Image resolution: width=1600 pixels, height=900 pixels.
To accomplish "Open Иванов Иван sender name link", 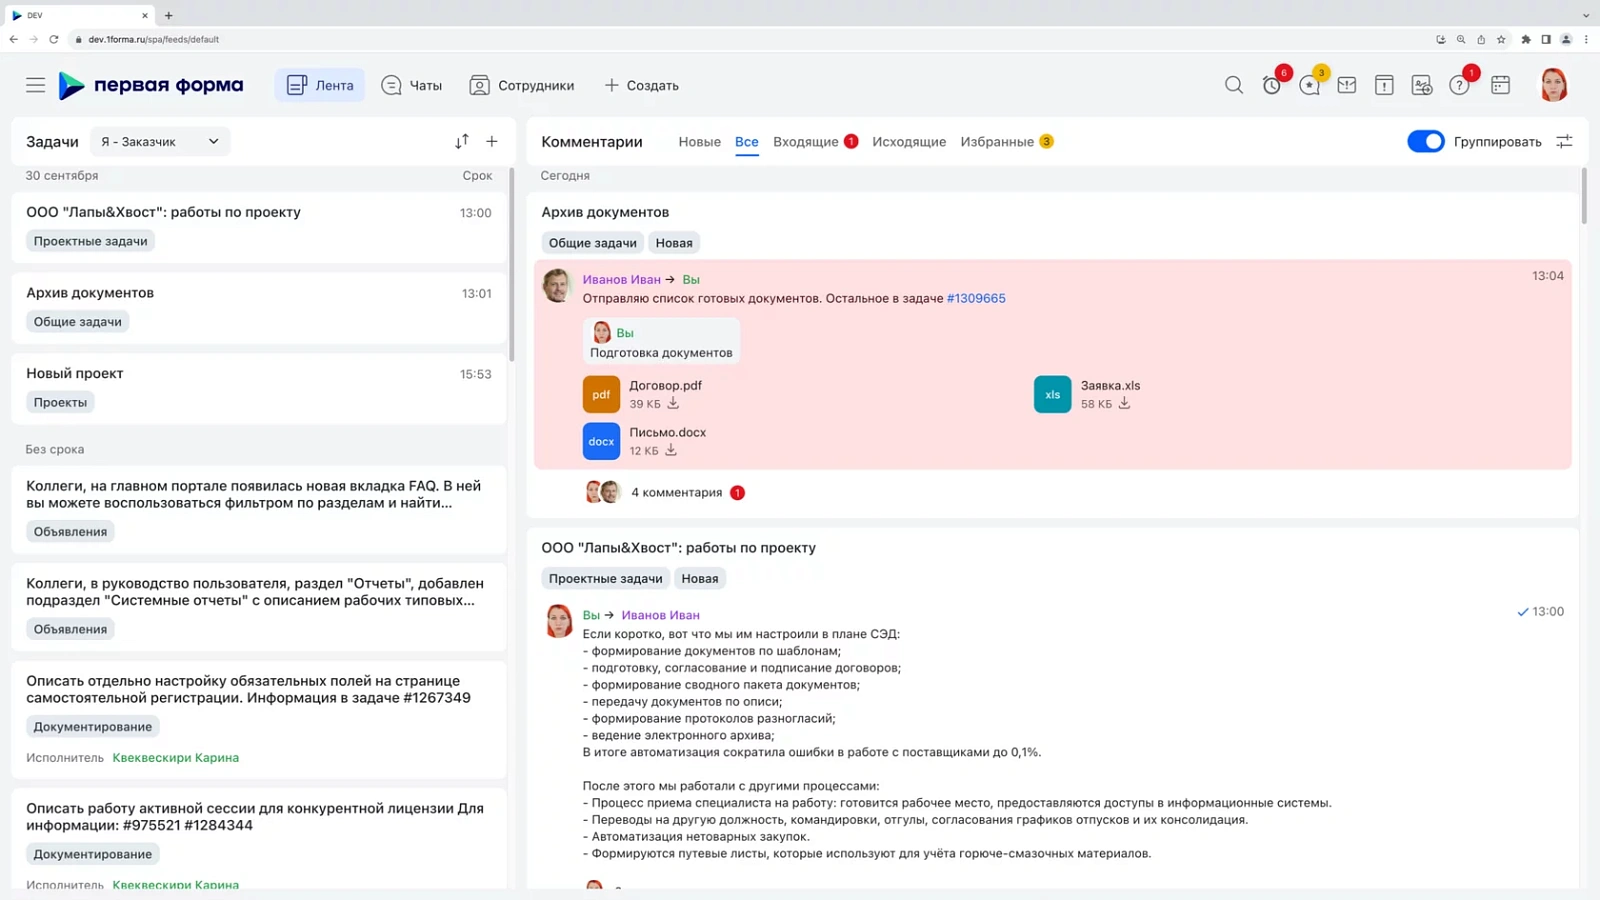I will click(x=621, y=279).
